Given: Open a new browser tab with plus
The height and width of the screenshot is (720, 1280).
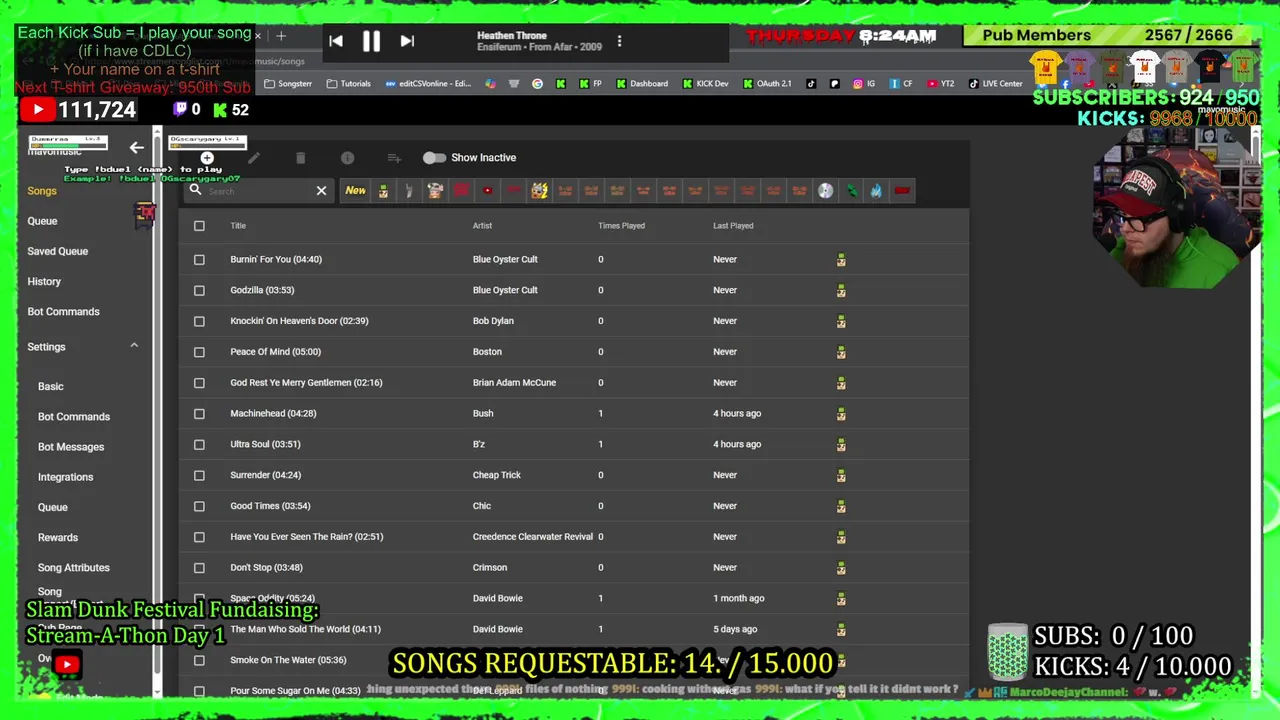Looking at the screenshot, I should click(281, 36).
